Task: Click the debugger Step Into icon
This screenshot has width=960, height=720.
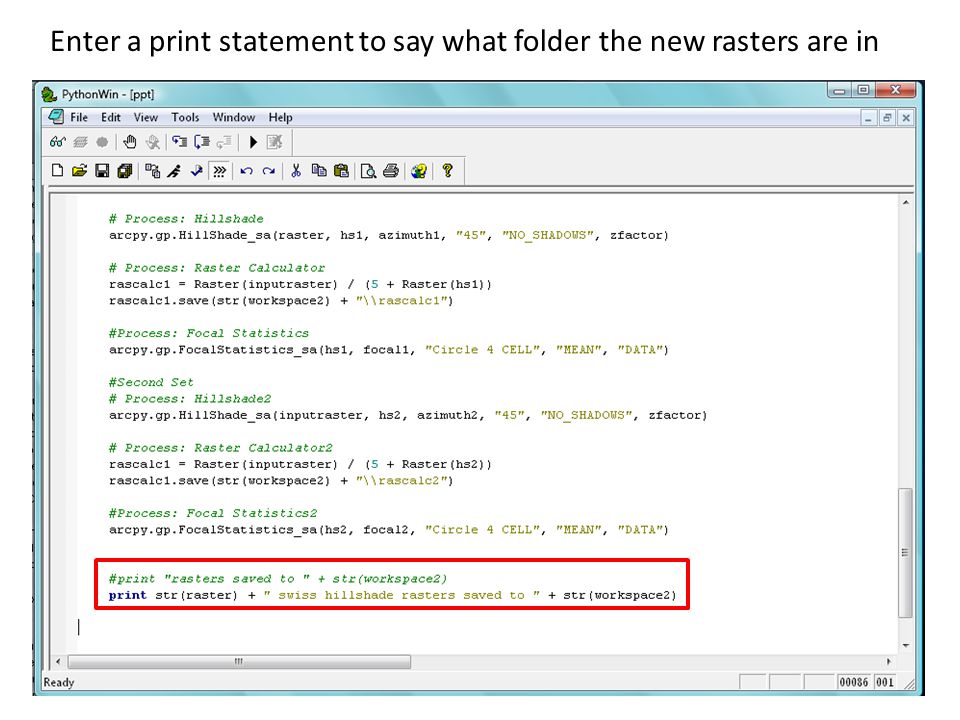Action: pyautogui.click(x=179, y=142)
